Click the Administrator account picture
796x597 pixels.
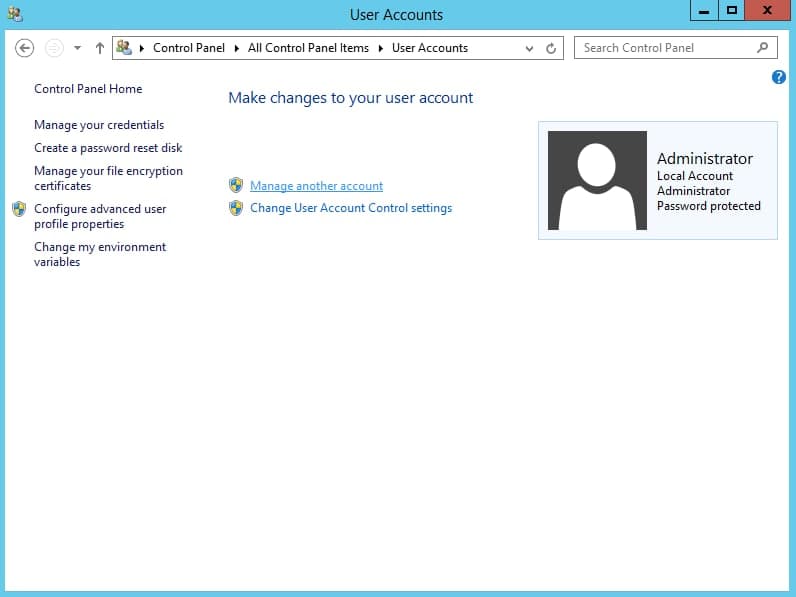pyautogui.click(x=597, y=180)
